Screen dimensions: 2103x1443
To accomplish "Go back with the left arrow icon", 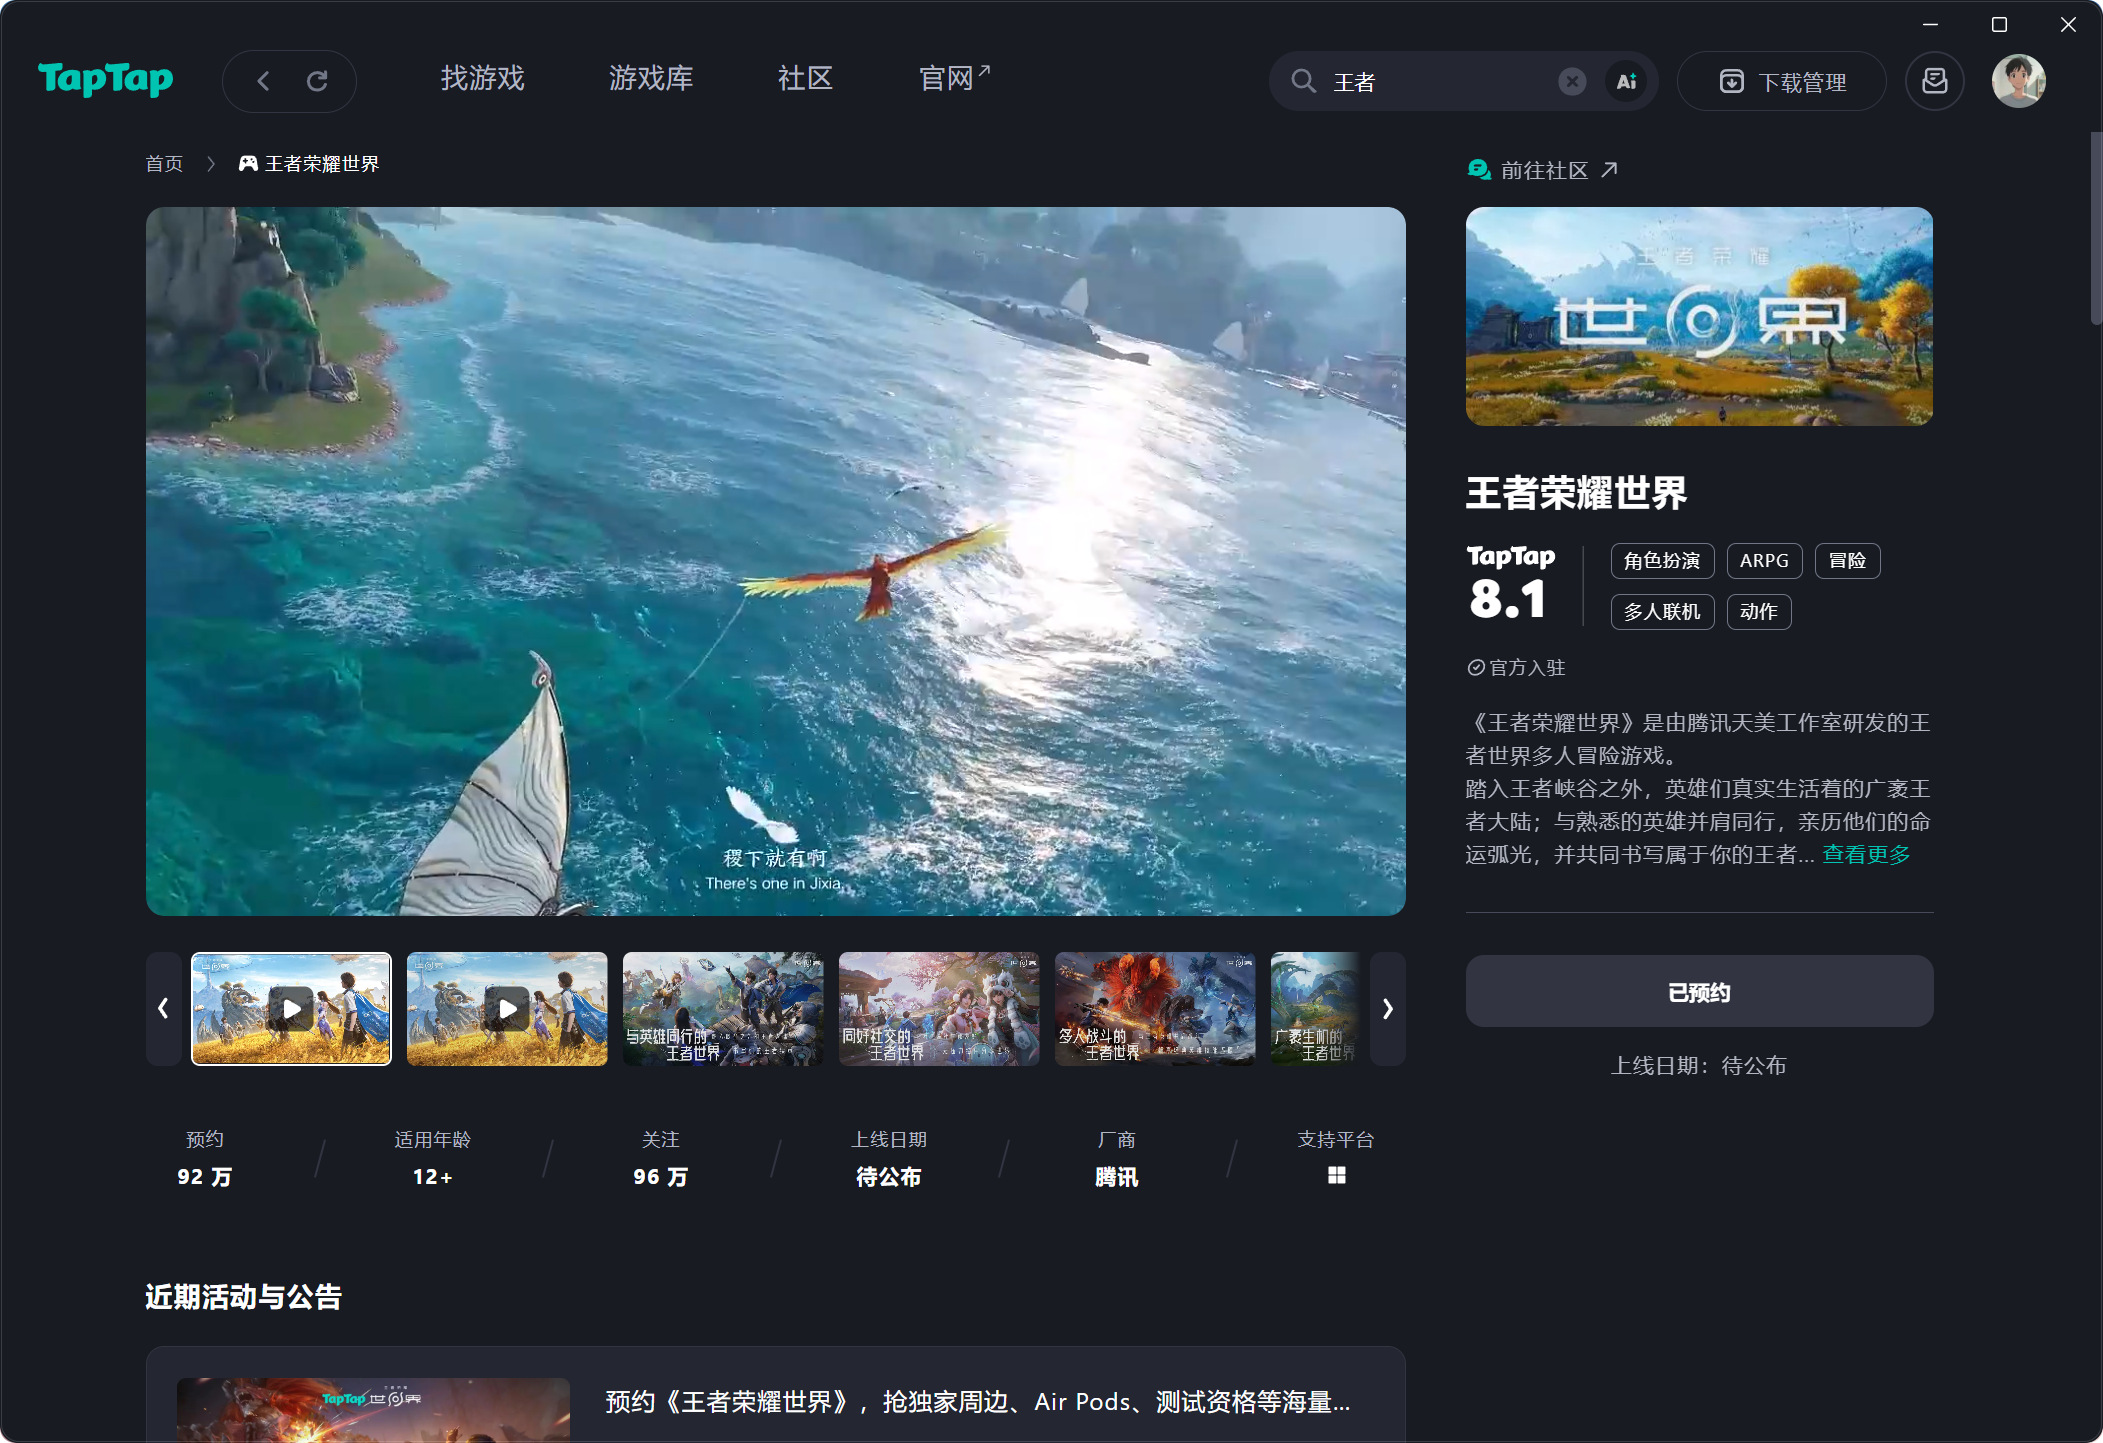I will click(x=263, y=81).
